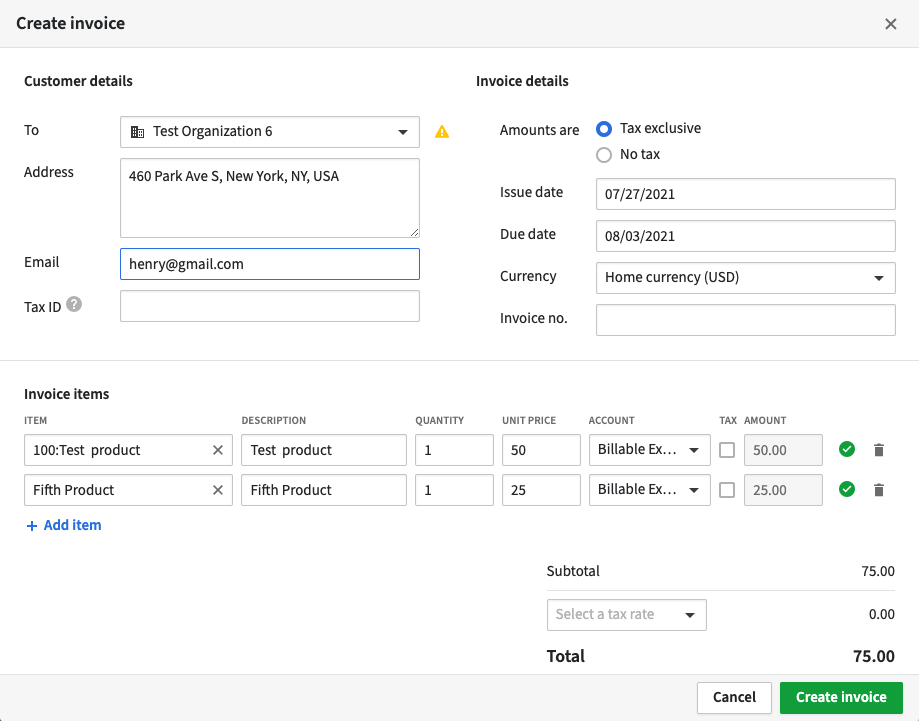Select the No tax radio button
Viewport: 919px width, 721px height.
click(x=605, y=154)
